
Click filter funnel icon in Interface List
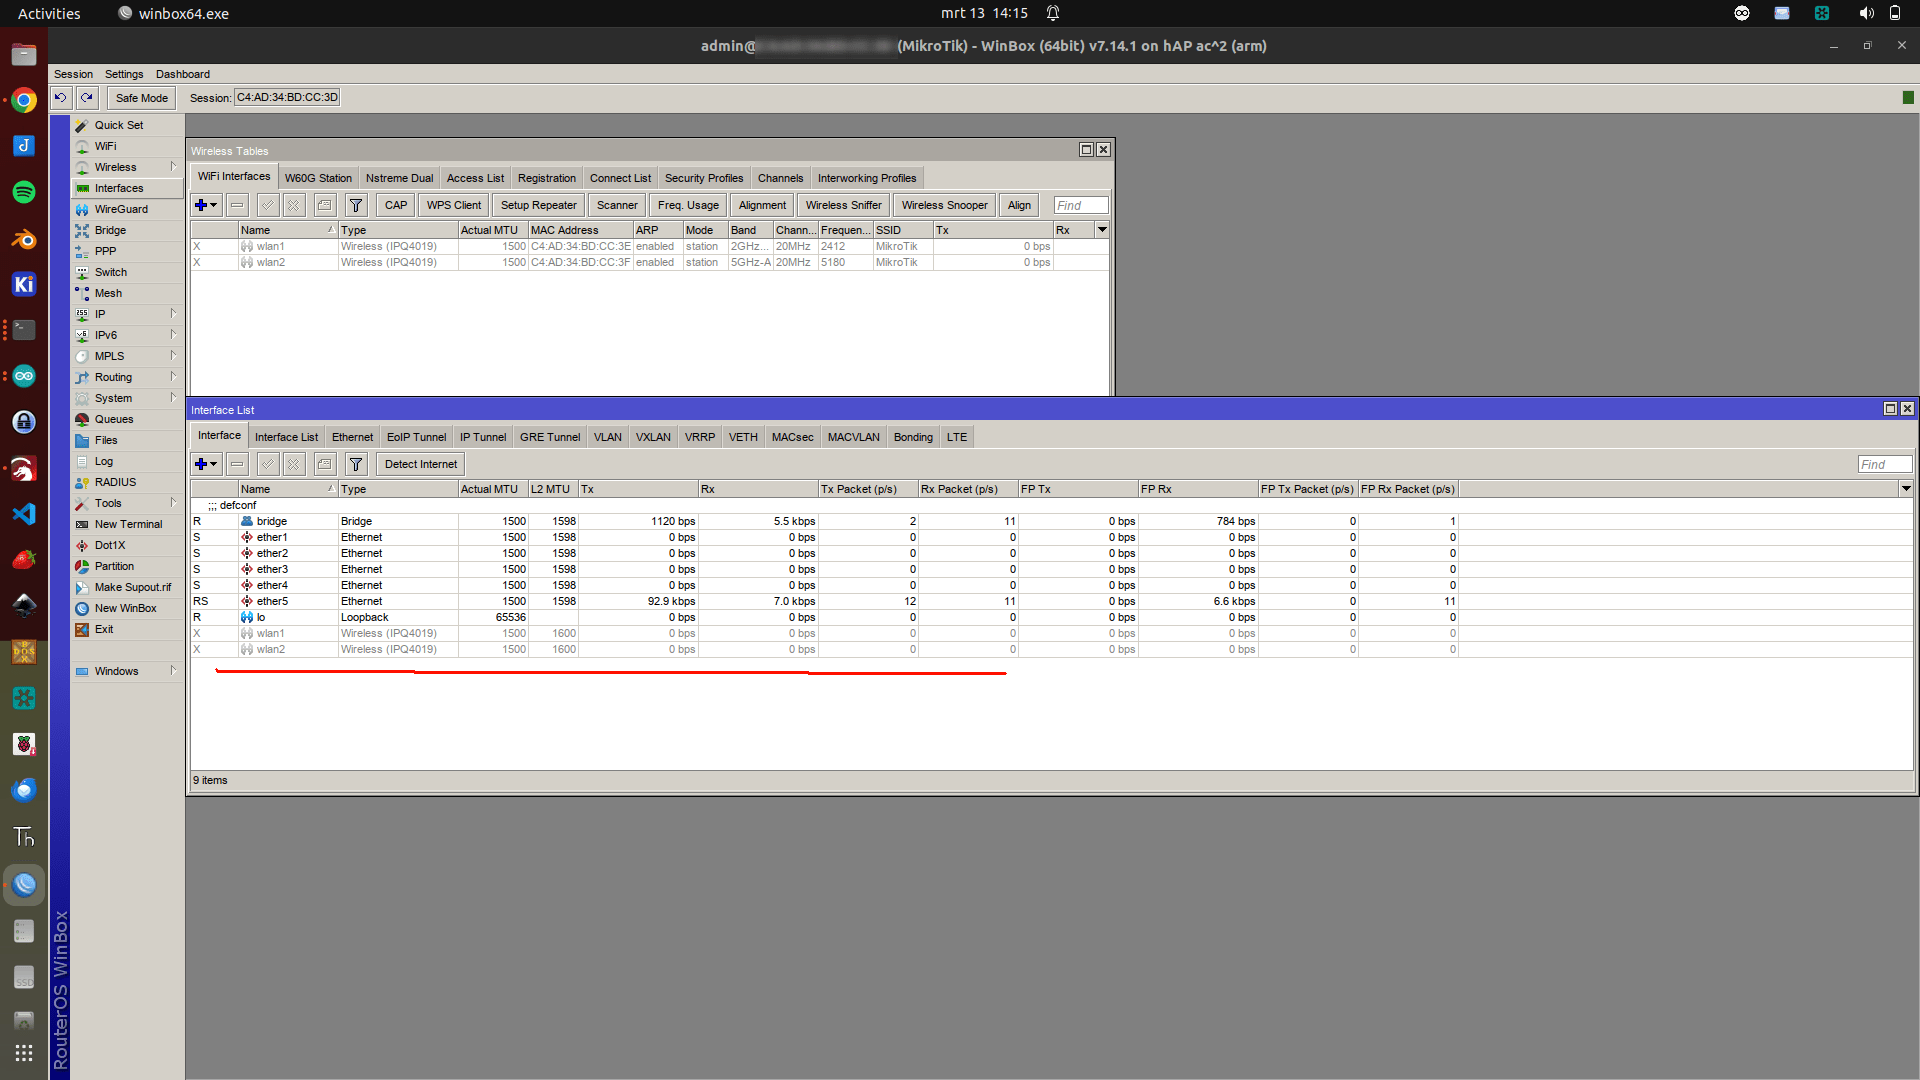click(356, 464)
